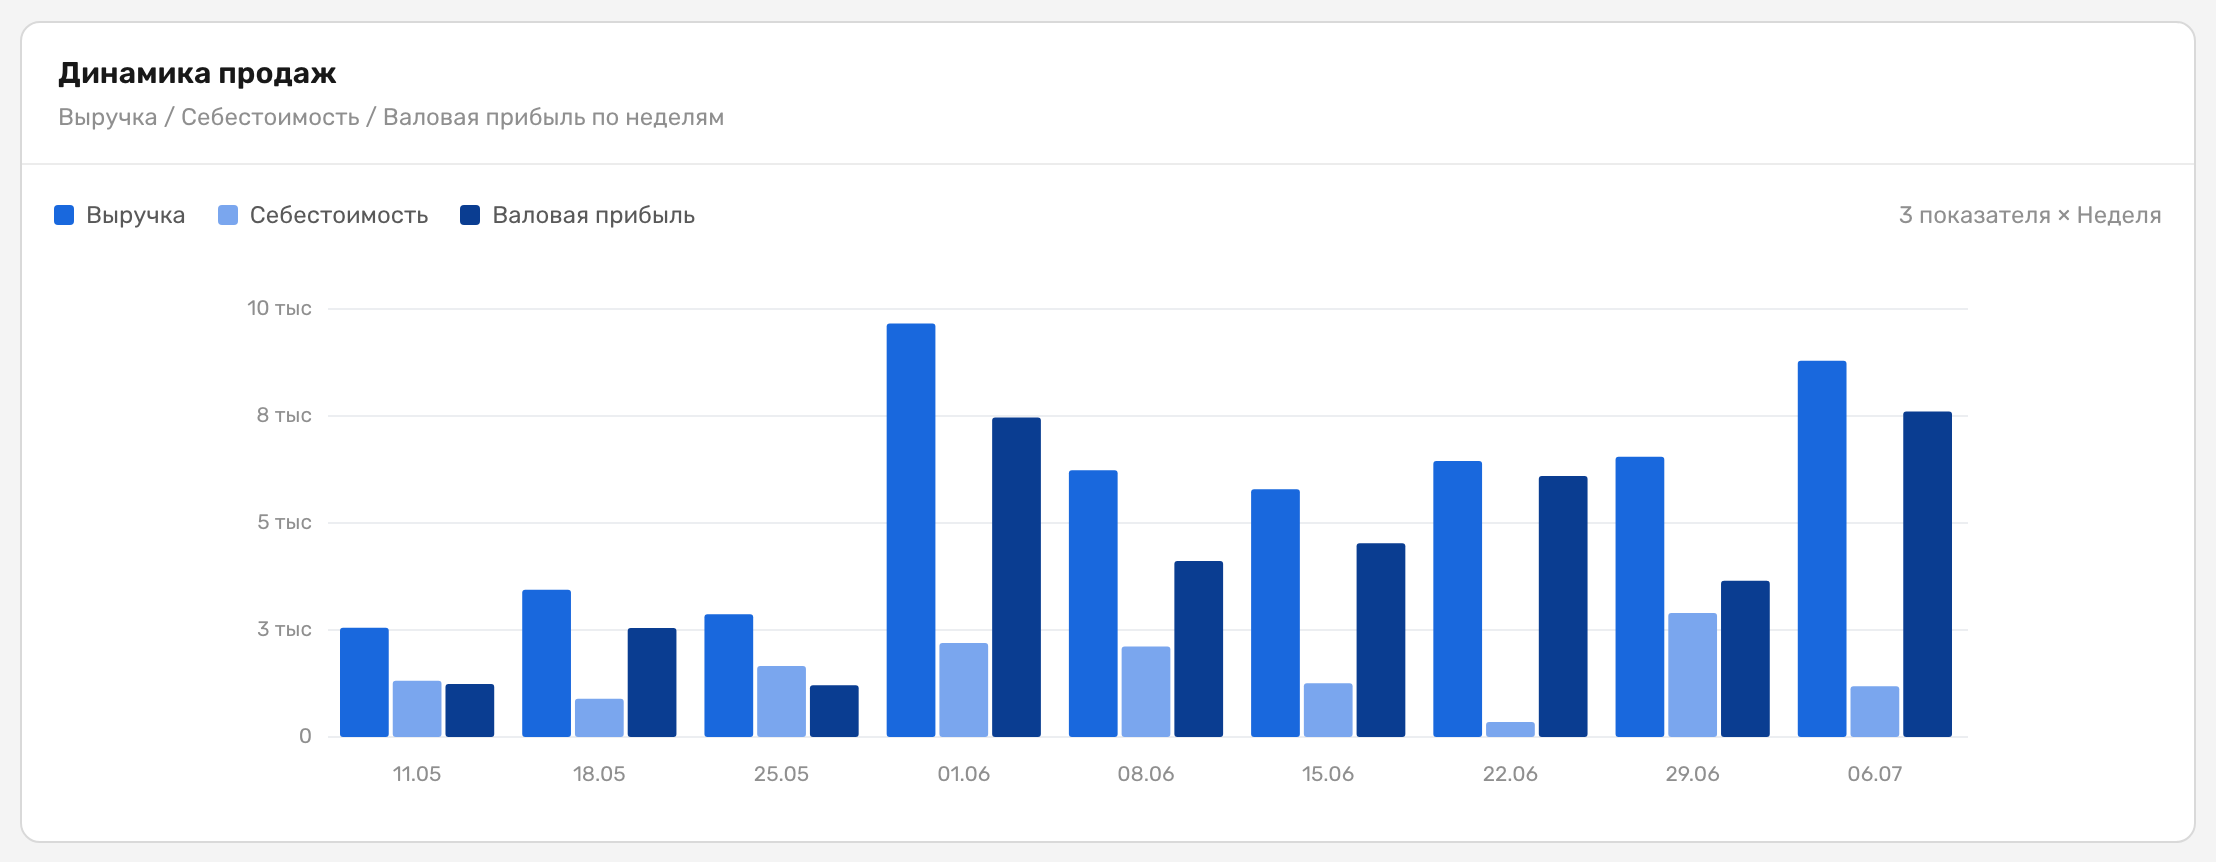The width and height of the screenshot is (2216, 862).
Task: Toggle the Выручка legend swatch
Action: (x=64, y=215)
